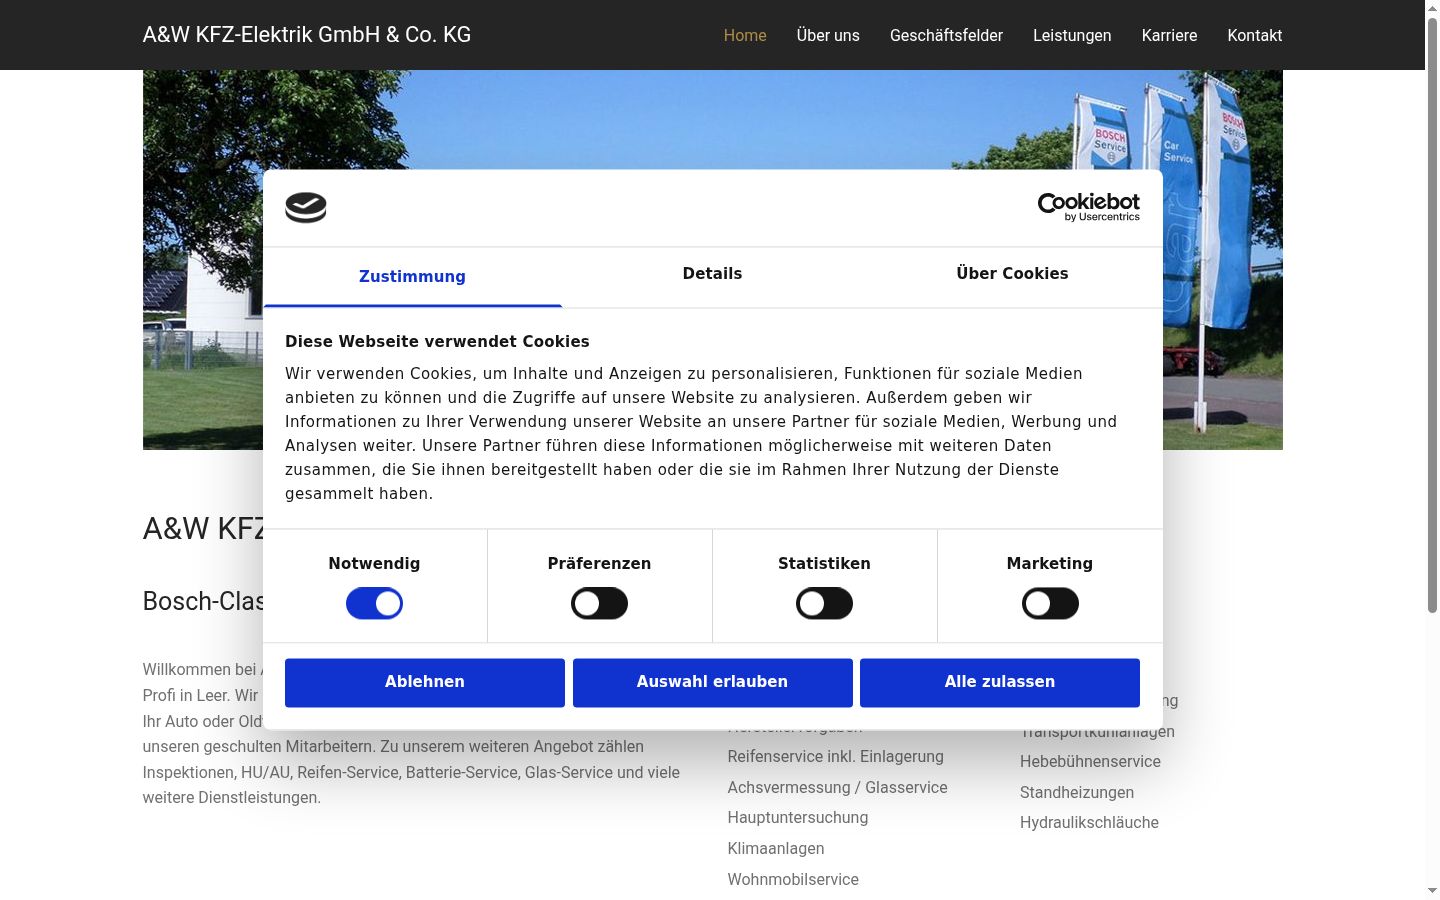Switch to the Zustimmung tab

(412, 277)
